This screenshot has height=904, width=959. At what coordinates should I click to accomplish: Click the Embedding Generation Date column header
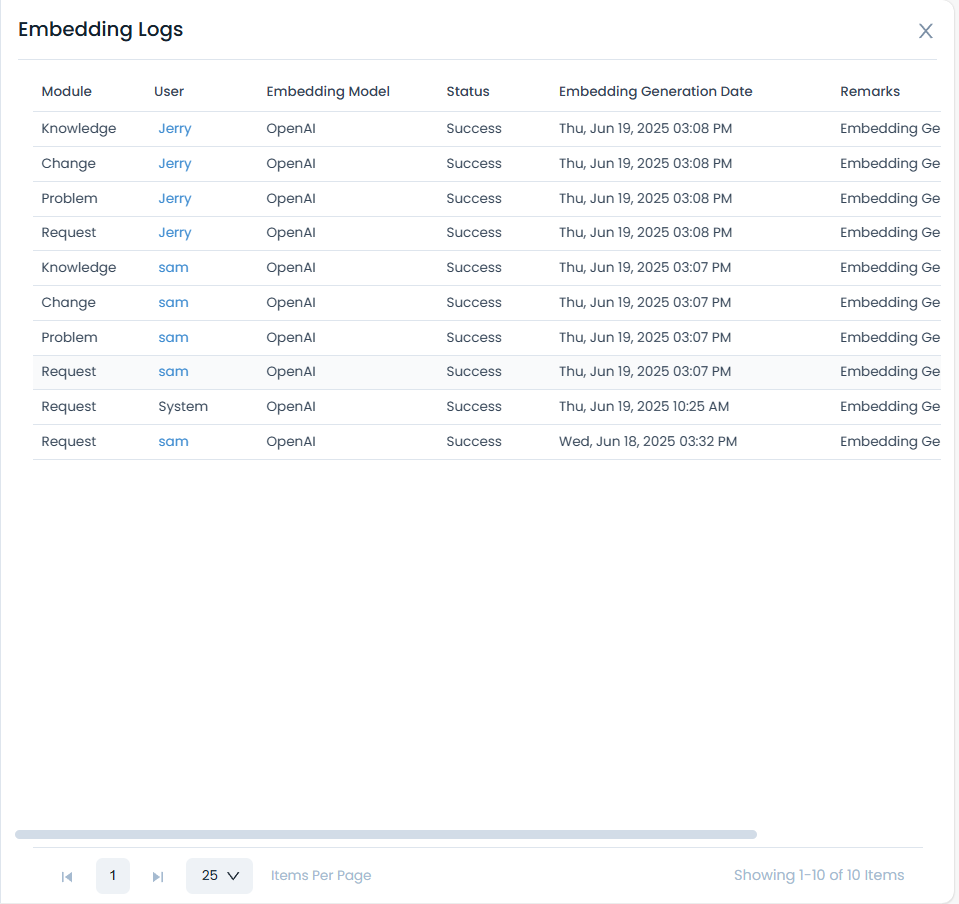pyautogui.click(x=655, y=92)
